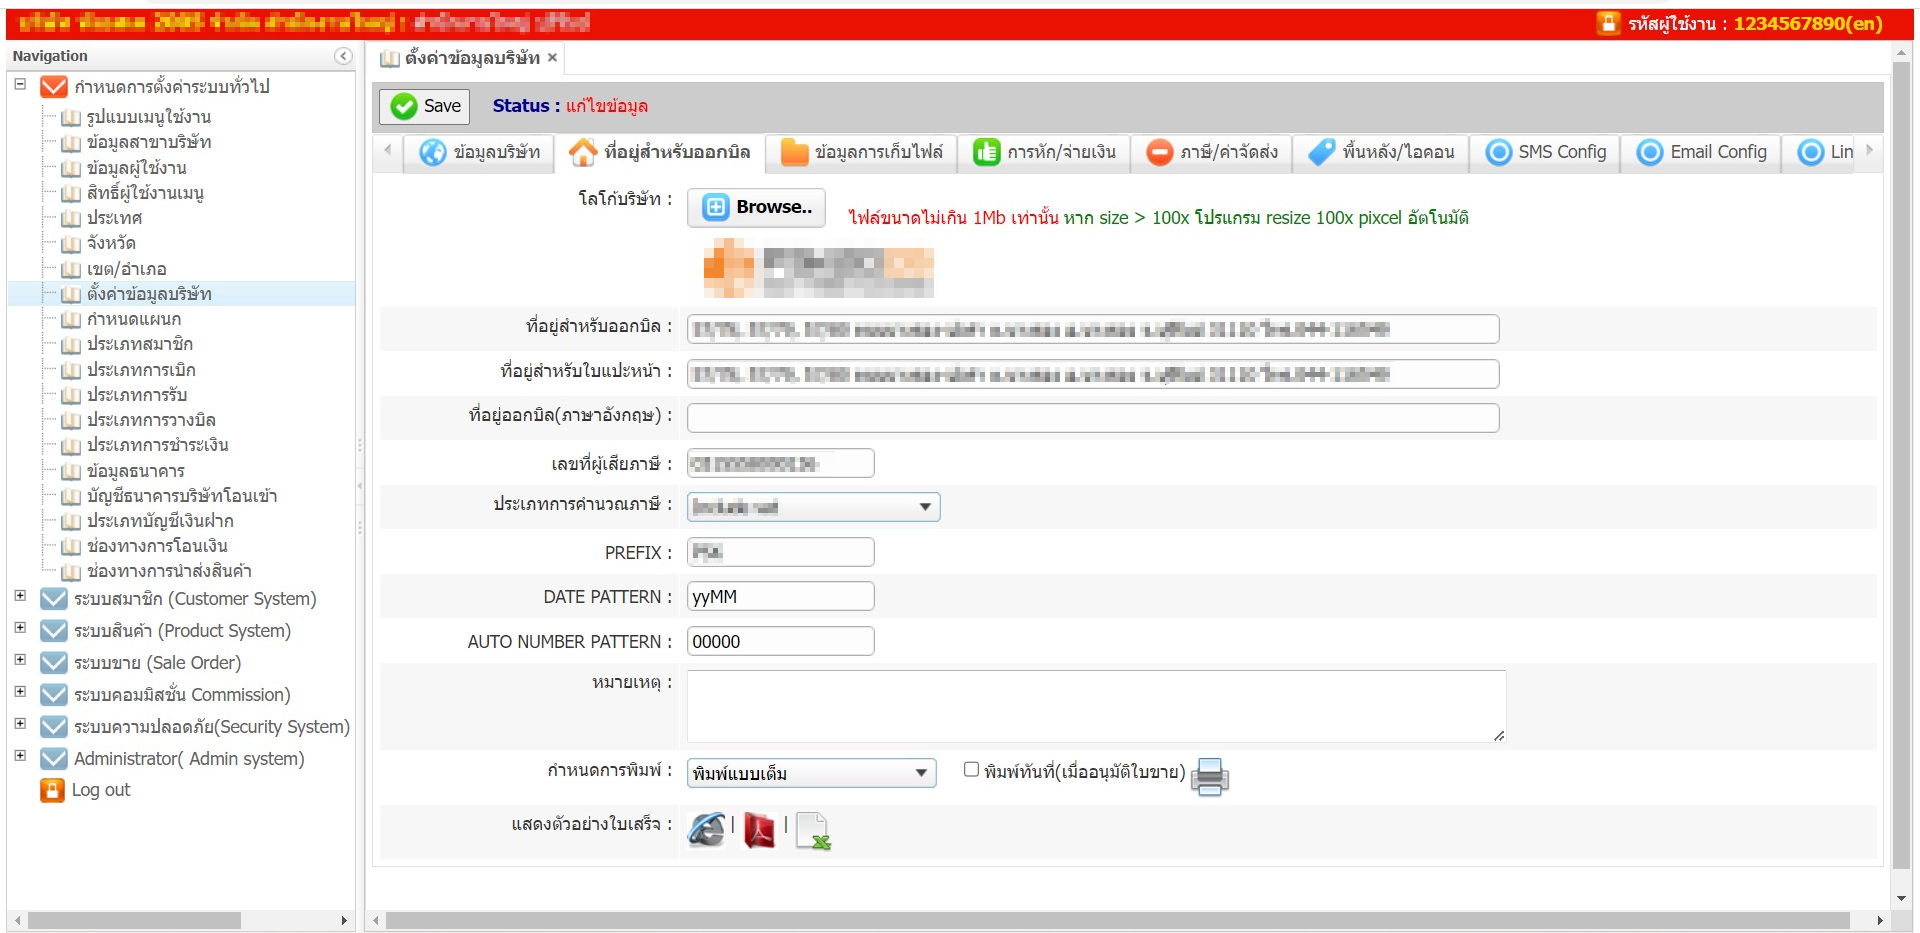Switch to the Email Config tab
Screen dimensions: 1920x933
pyautogui.click(x=1701, y=152)
